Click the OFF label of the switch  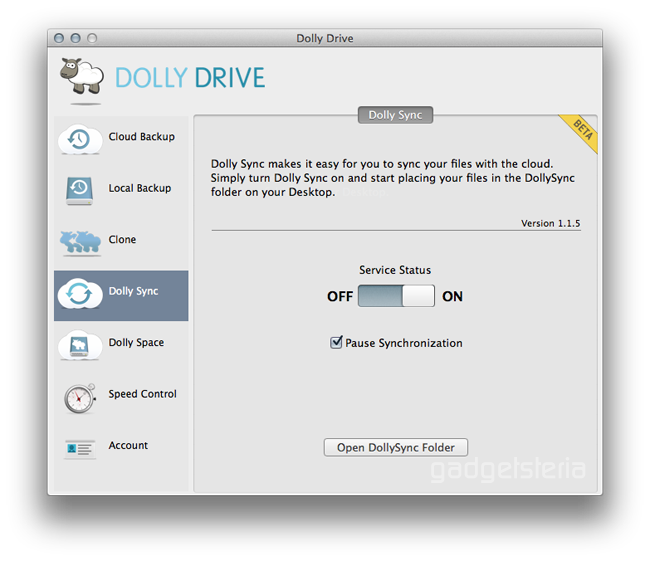point(340,296)
